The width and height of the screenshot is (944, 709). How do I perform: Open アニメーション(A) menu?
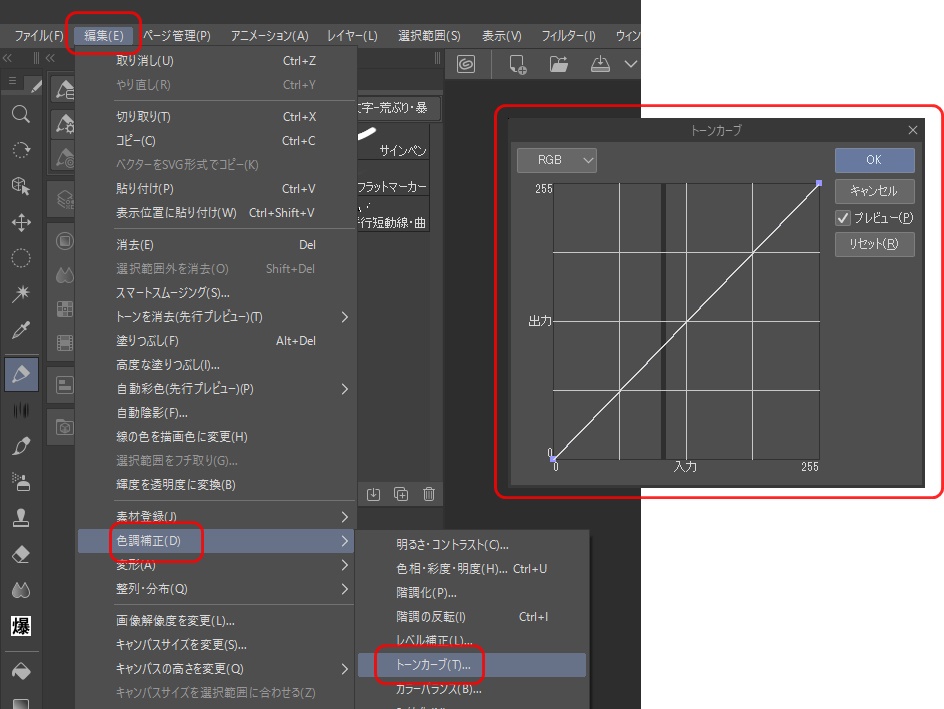tap(270, 36)
